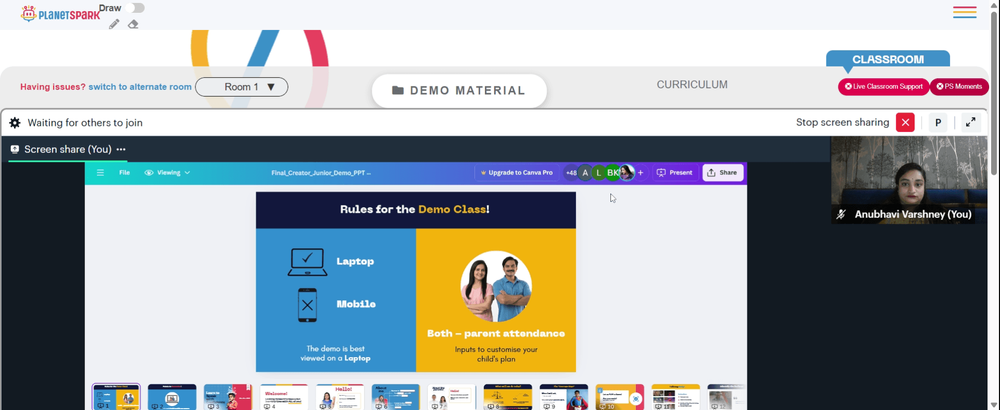The height and width of the screenshot is (410, 1000).
Task: Click the parents photo on slide
Action: click(x=496, y=286)
